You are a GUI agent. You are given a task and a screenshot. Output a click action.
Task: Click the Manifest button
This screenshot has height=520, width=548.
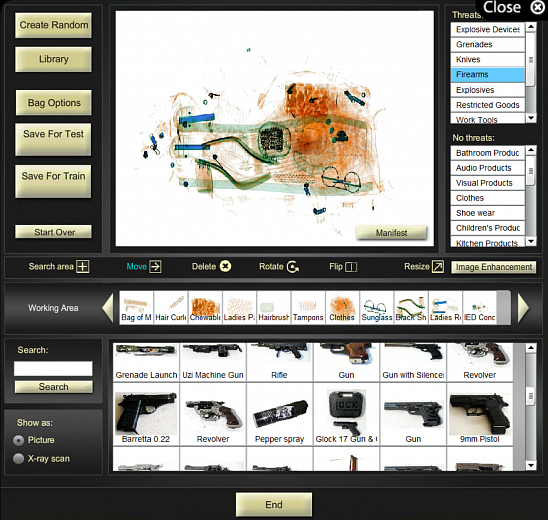[391, 233]
